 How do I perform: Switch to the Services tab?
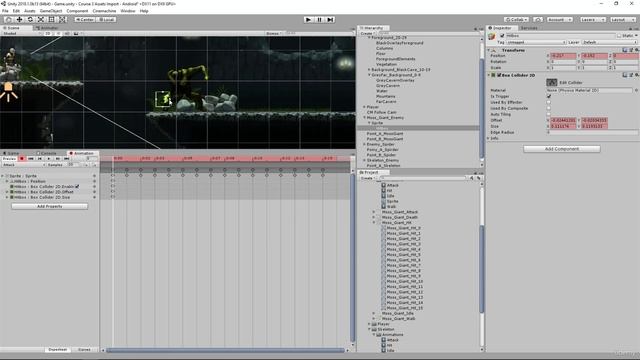pyautogui.click(x=529, y=28)
